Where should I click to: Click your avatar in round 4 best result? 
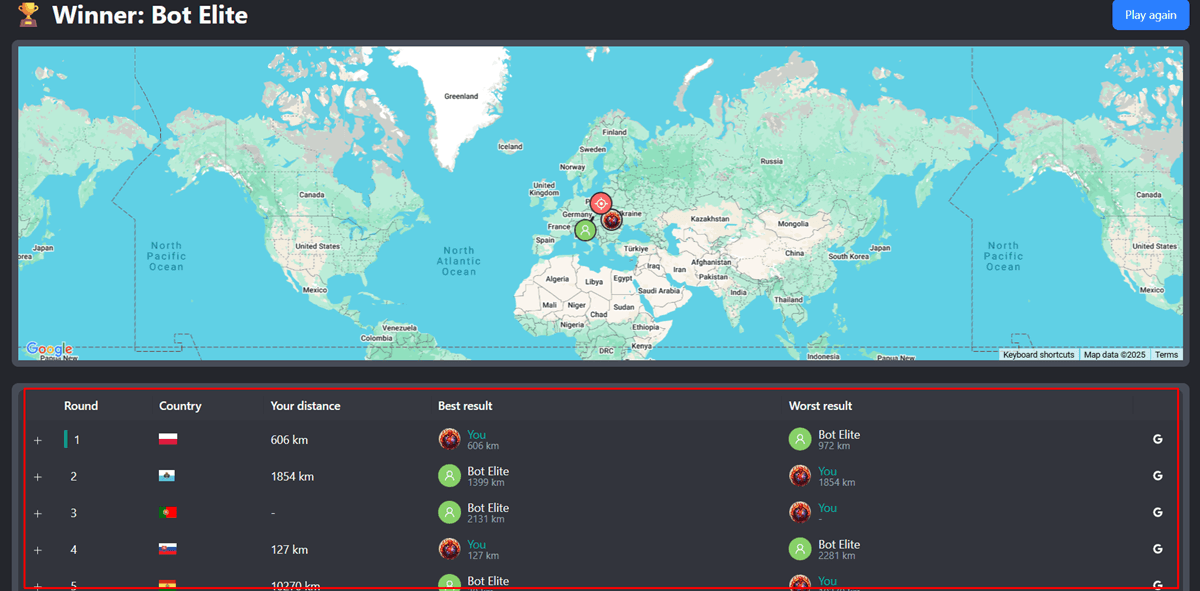pyautogui.click(x=449, y=549)
